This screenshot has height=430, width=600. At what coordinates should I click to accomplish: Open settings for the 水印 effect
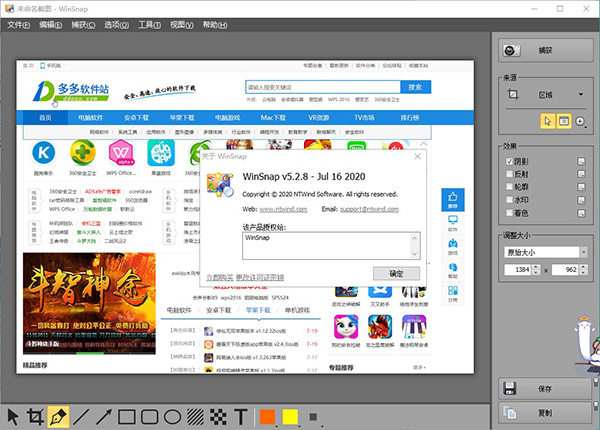point(581,200)
